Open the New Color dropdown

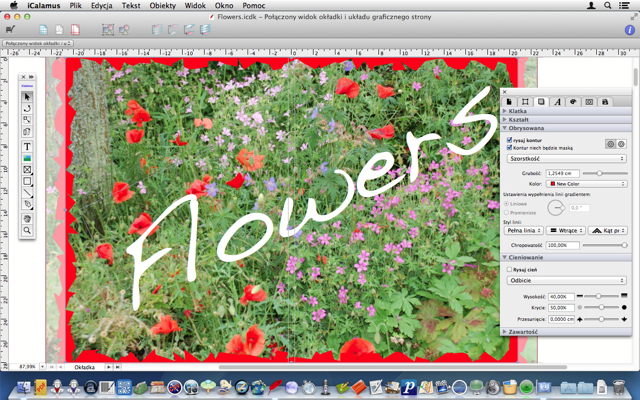click(586, 184)
